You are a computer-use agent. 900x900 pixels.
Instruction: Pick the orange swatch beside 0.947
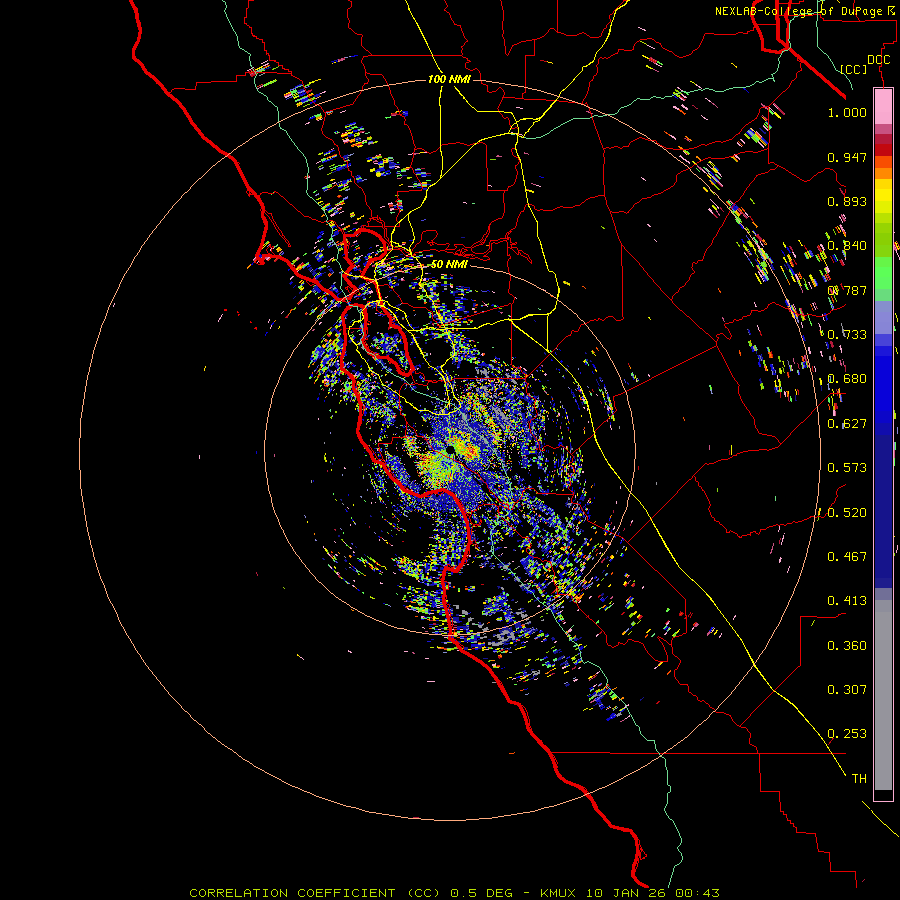click(883, 162)
